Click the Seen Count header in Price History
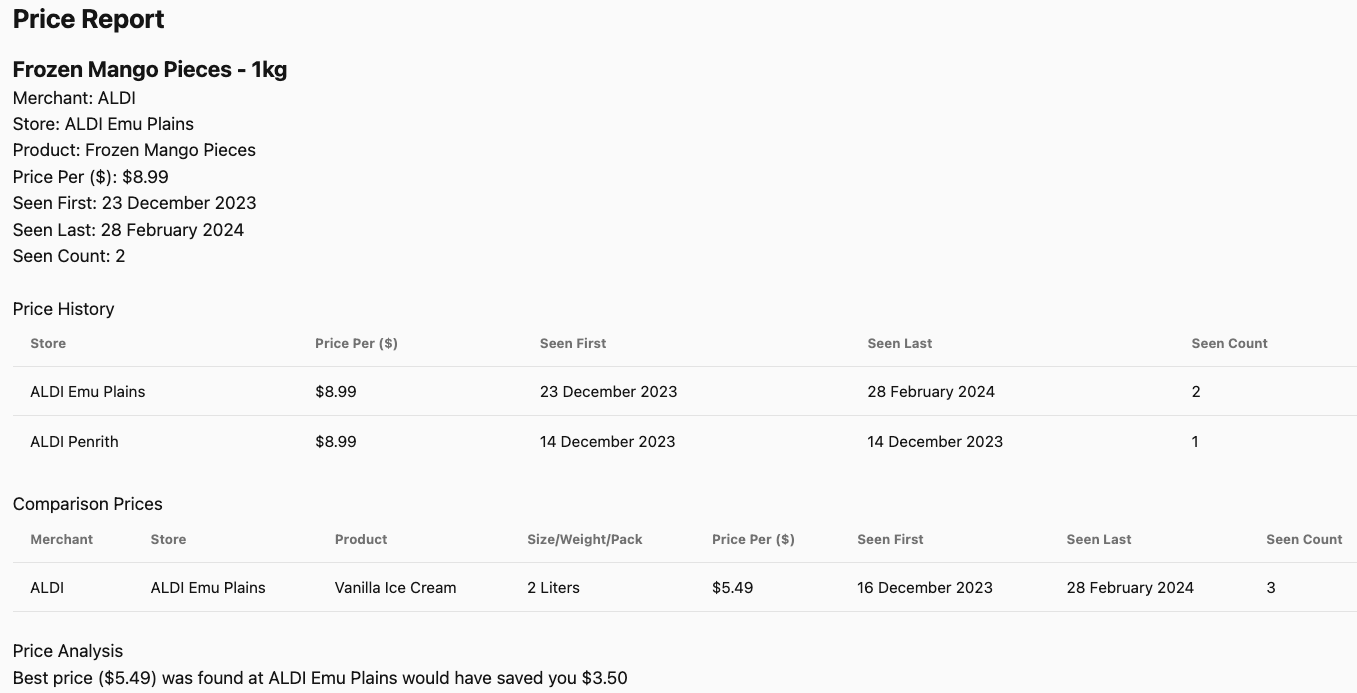1357x693 pixels. (1229, 343)
